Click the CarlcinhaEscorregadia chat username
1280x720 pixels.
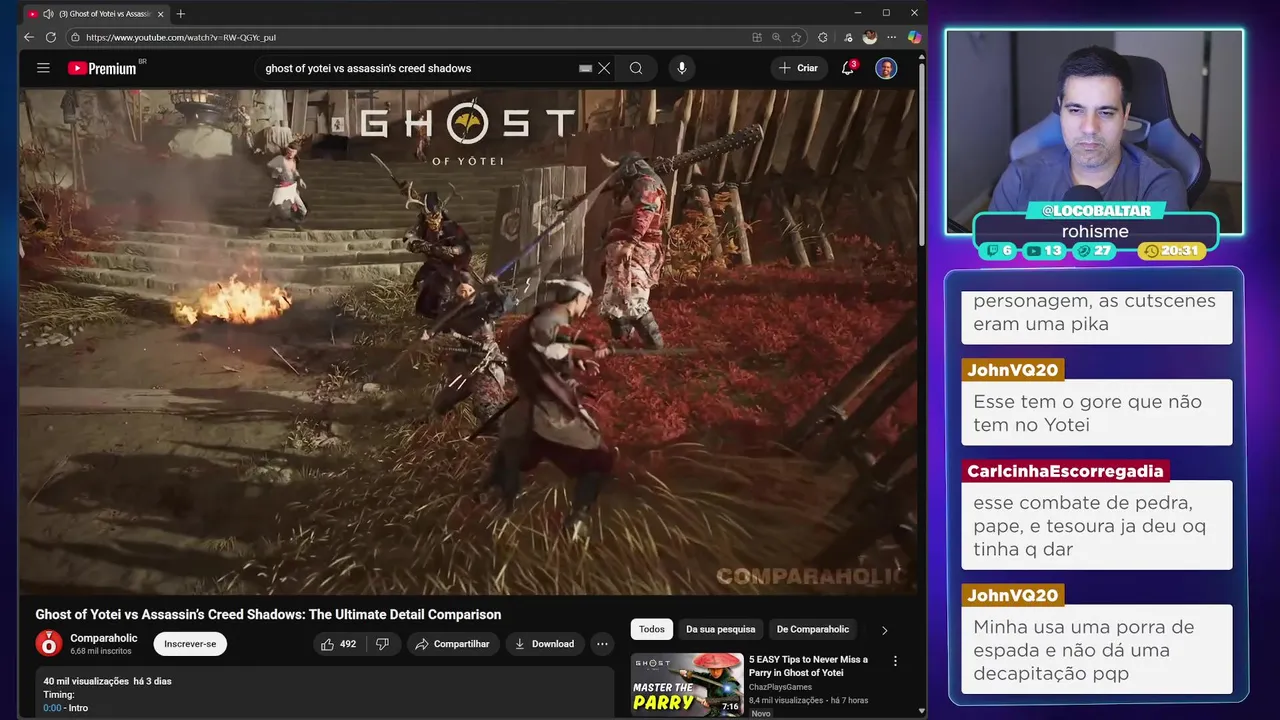1065,471
